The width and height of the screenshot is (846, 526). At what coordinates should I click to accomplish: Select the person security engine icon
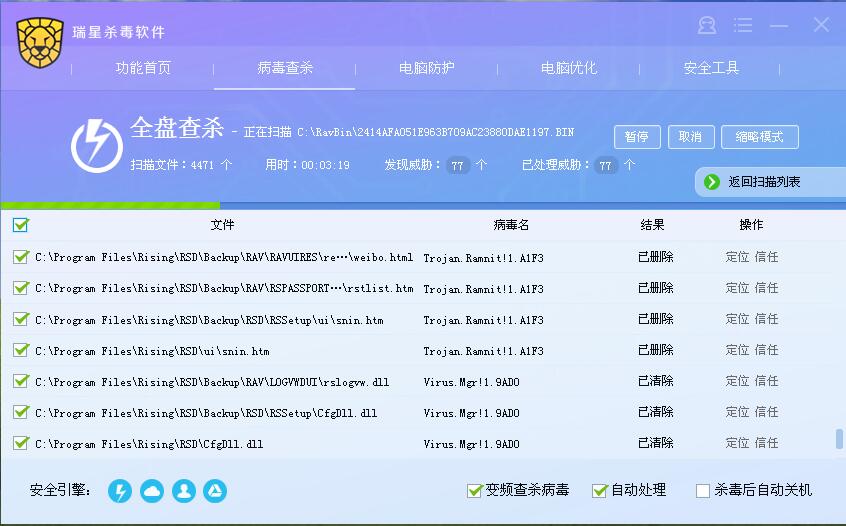184,491
